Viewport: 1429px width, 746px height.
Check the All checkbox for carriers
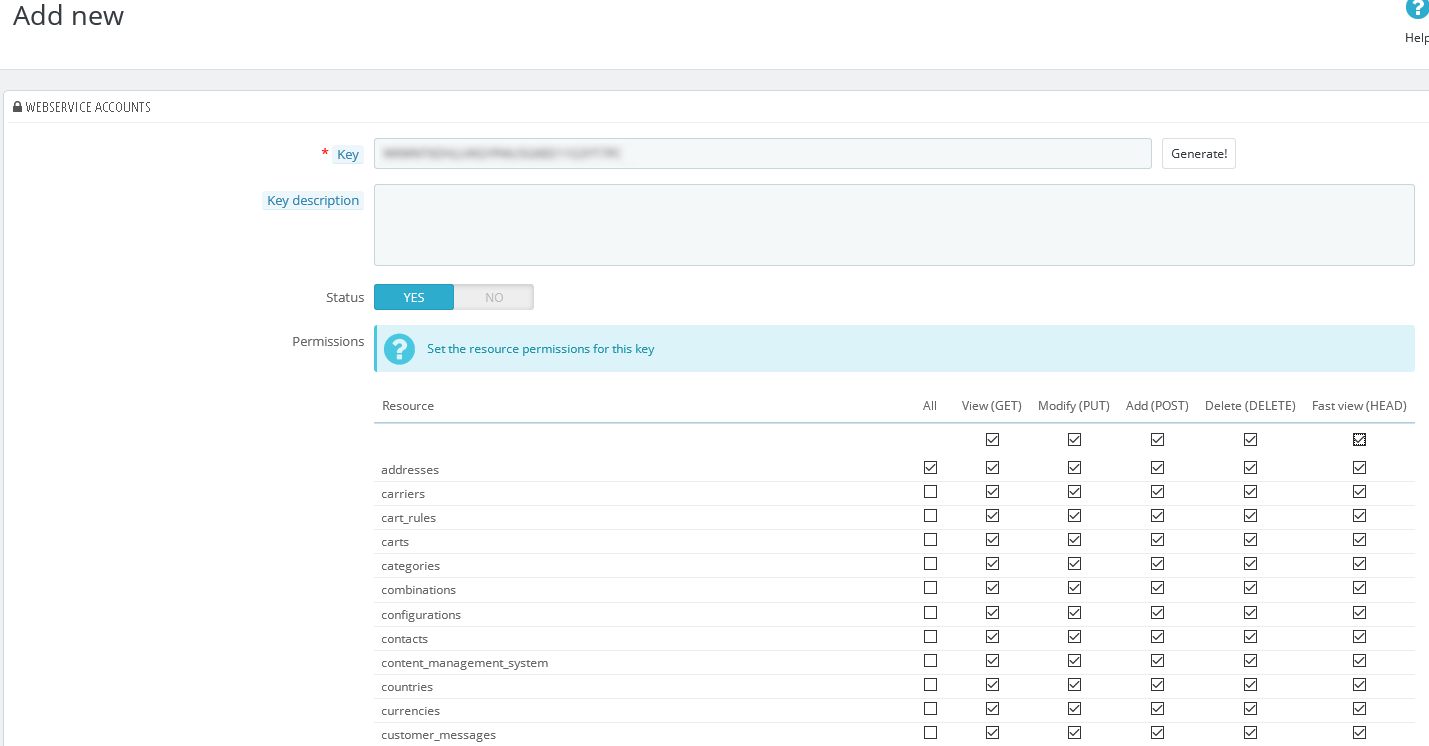click(930, 492)
